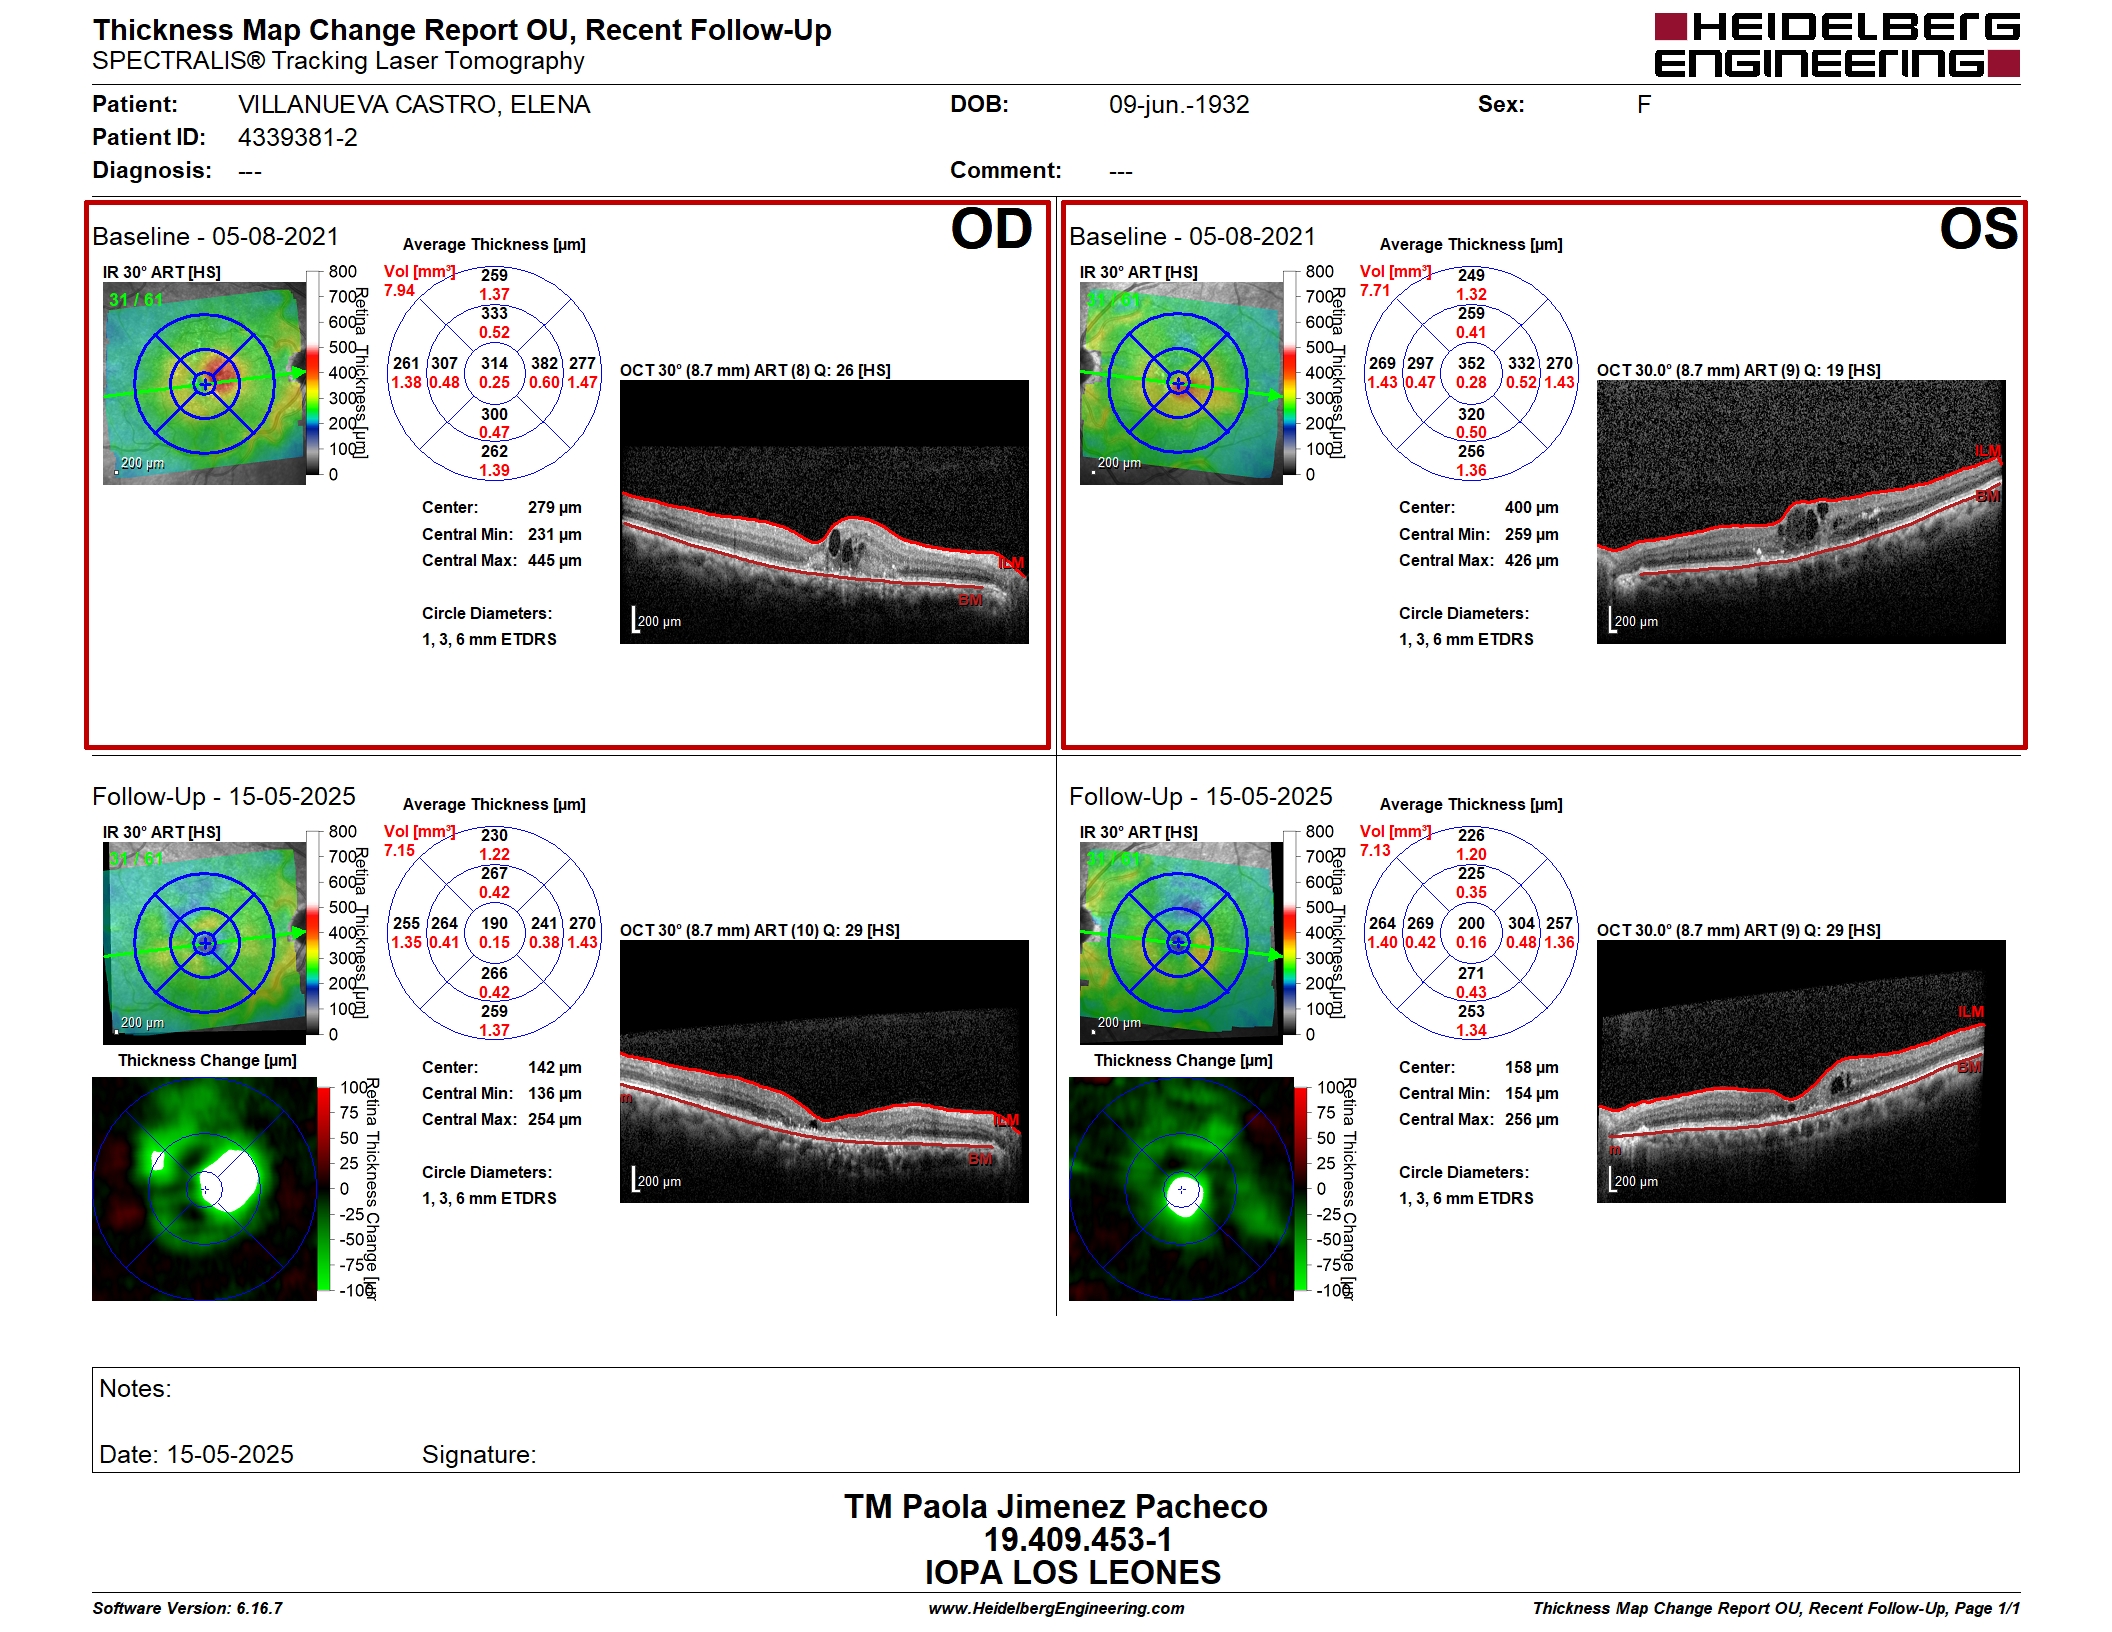Viewport: 2112px width, 1632px height.
Task: Click the 19.409.453-1 identifier
Action: pos(1077,1540)
